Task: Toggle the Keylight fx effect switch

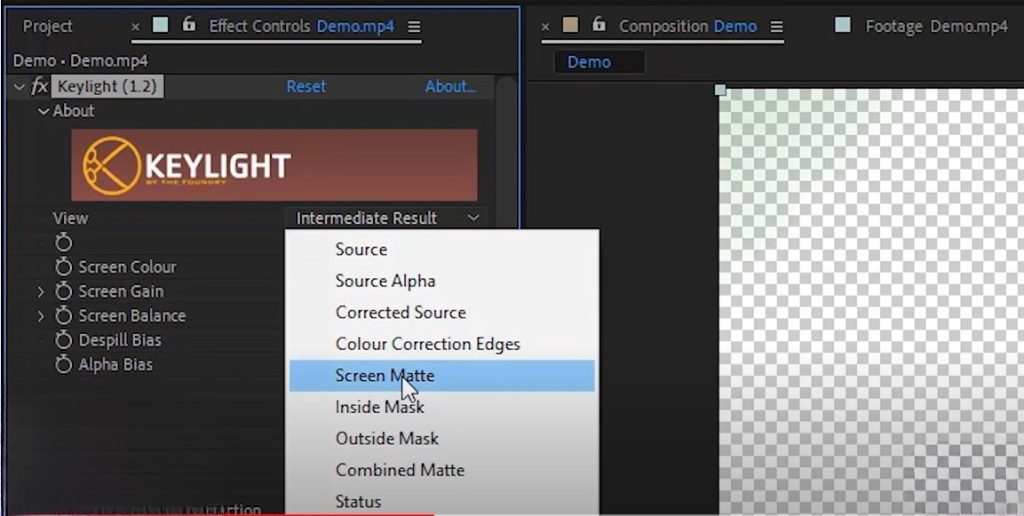Action: pos(40,87)
